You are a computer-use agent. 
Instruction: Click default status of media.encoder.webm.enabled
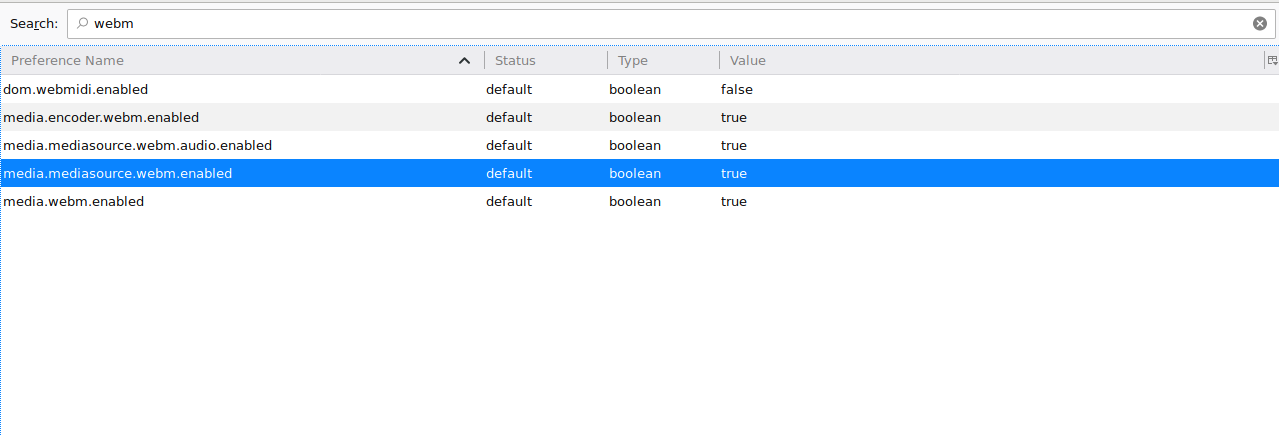point(509,117)
